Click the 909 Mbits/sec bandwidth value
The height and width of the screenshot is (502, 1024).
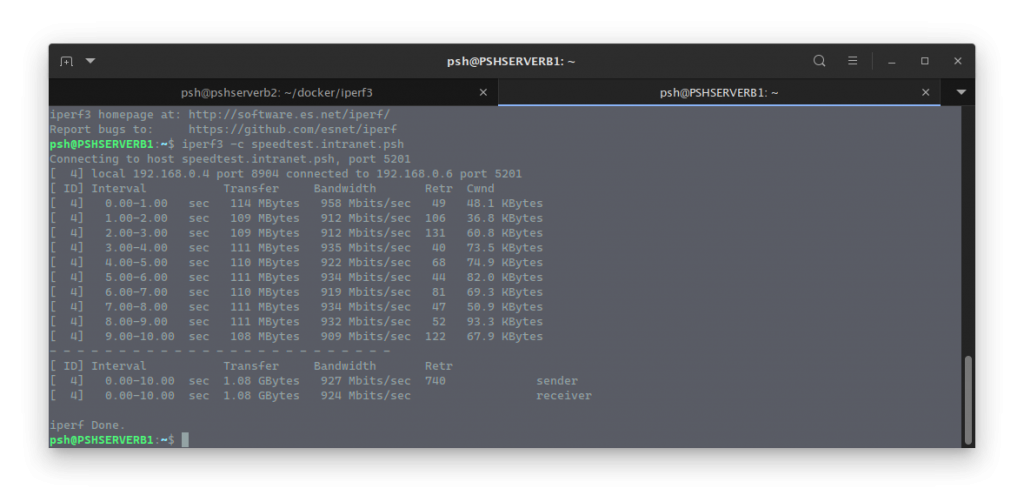point(365,337)
